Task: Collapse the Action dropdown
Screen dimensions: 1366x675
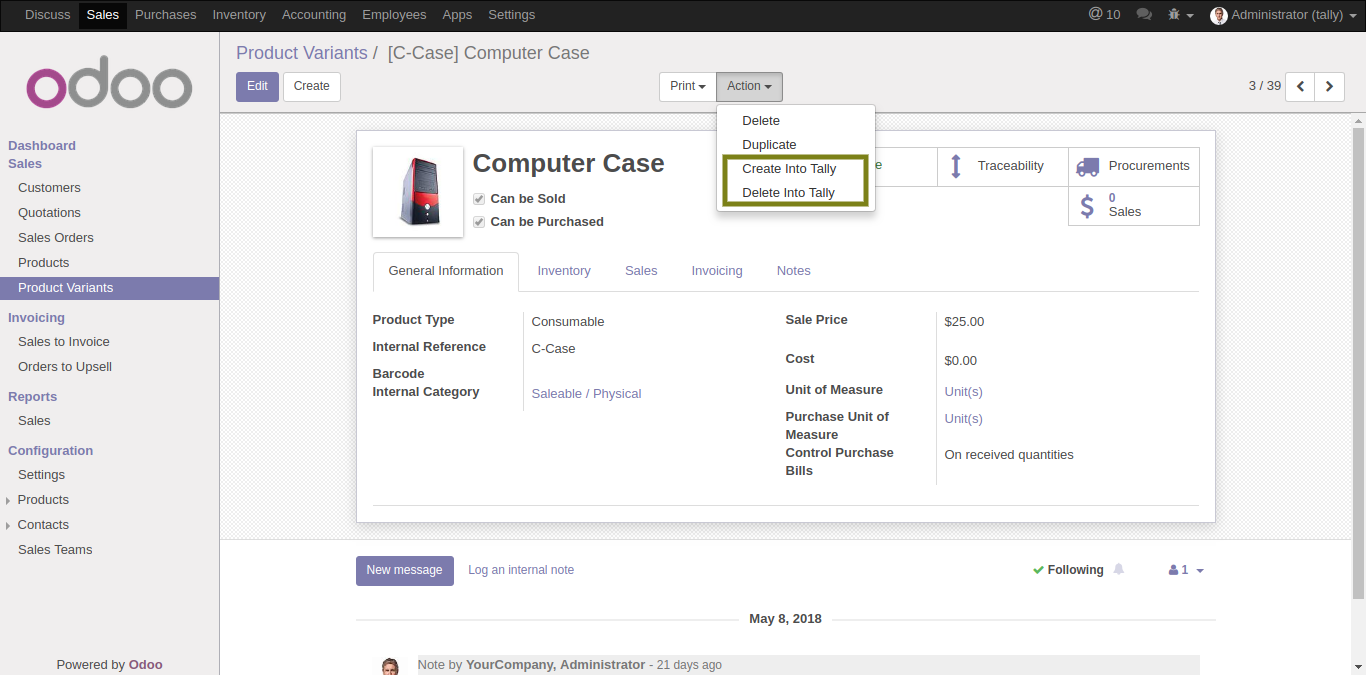Action: [749, 87]
